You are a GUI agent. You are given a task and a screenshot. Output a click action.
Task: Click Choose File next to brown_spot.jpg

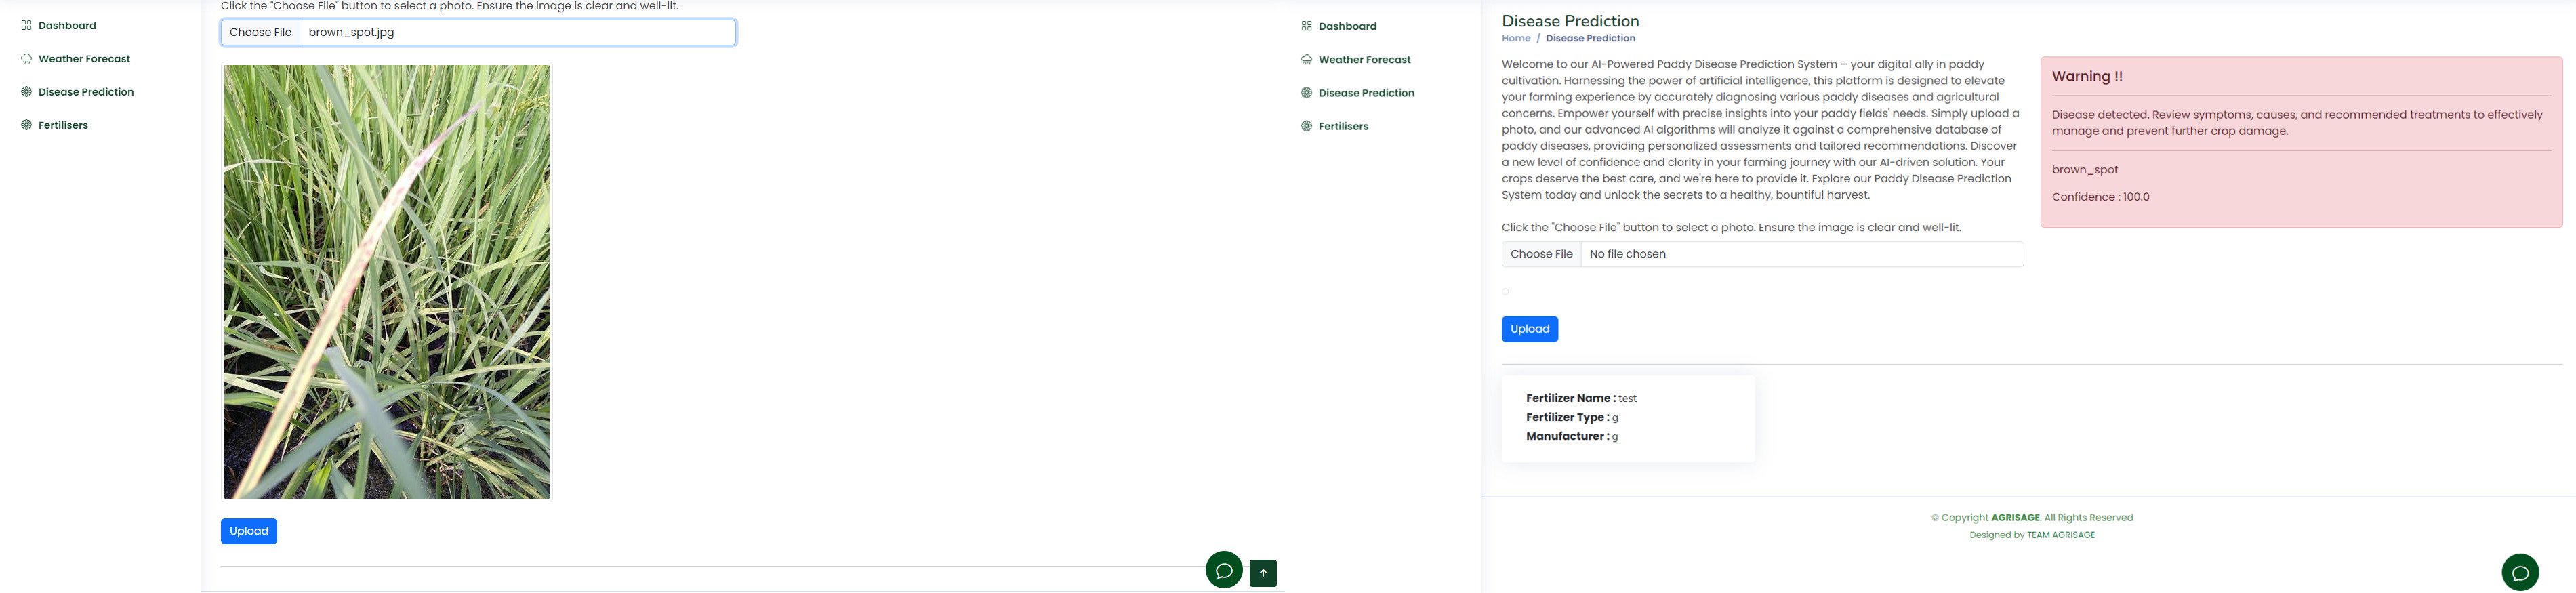[260, 33]
